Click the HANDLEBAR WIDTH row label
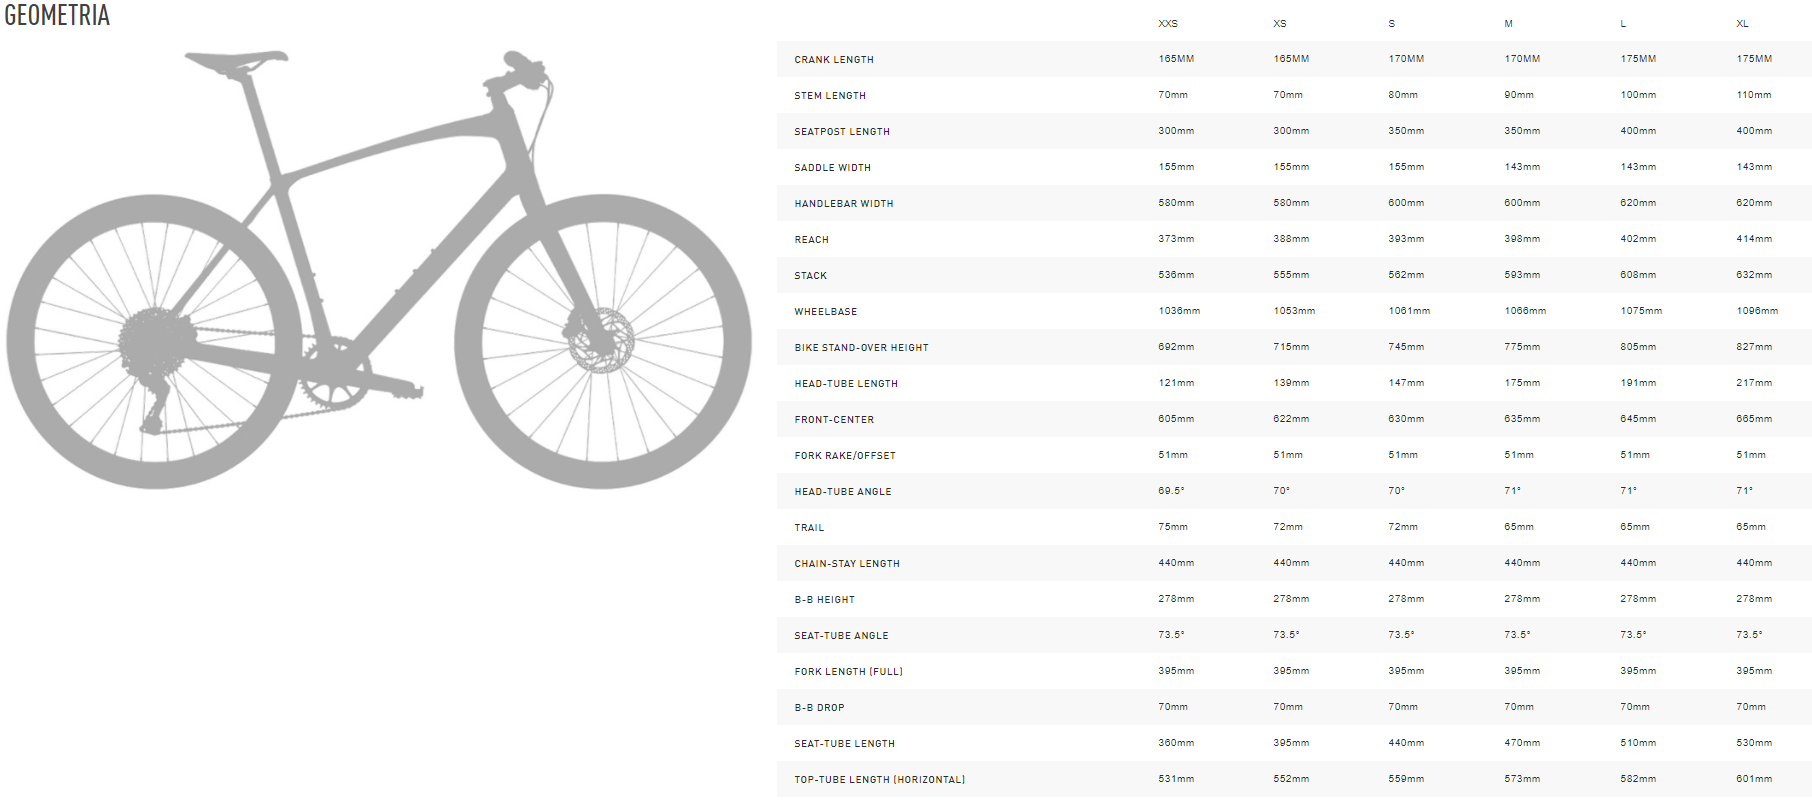This screenshot has height=804, width=1812. pyautogui.click(x=844, y=204)
